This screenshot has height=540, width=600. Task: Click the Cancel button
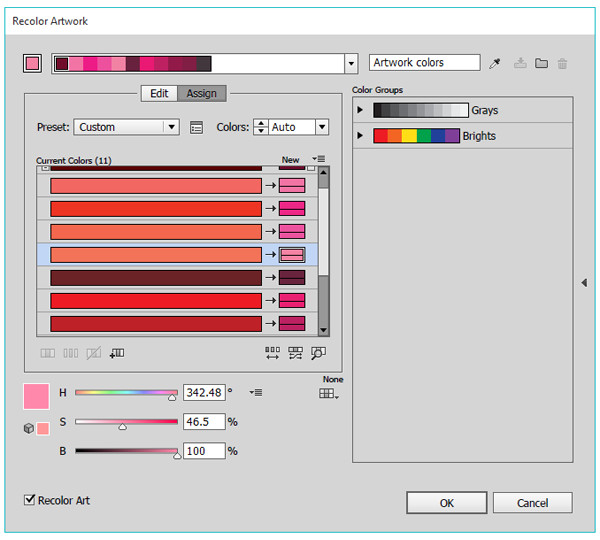click(x=532, y=503)
